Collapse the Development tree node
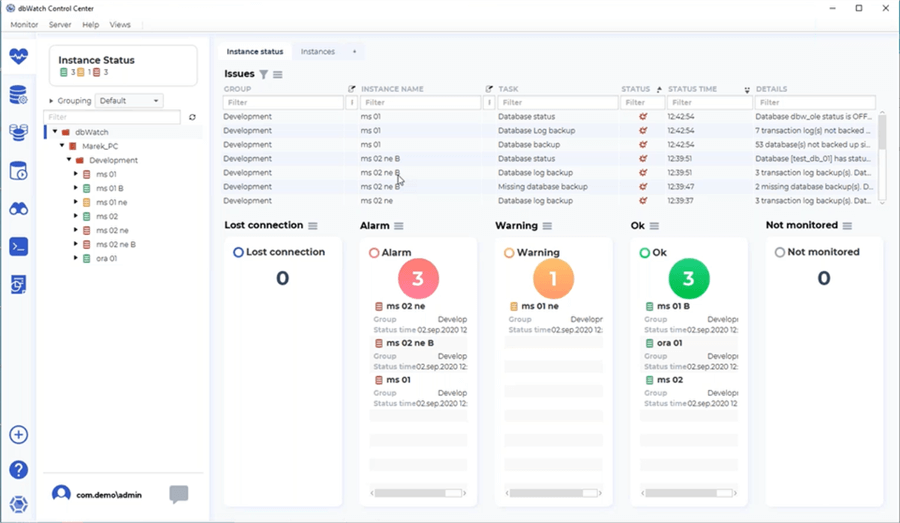 click(69, 160)
